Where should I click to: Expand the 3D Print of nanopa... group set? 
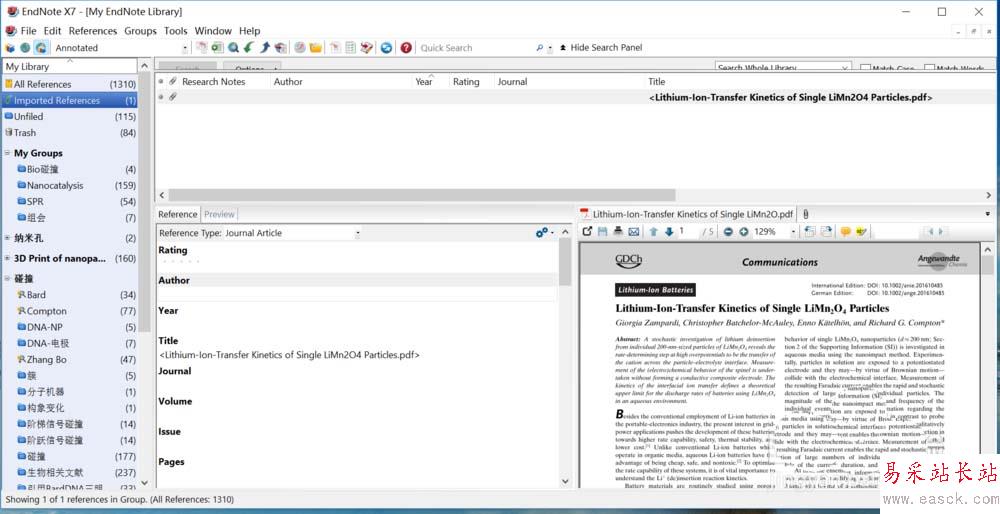point(7,259)
